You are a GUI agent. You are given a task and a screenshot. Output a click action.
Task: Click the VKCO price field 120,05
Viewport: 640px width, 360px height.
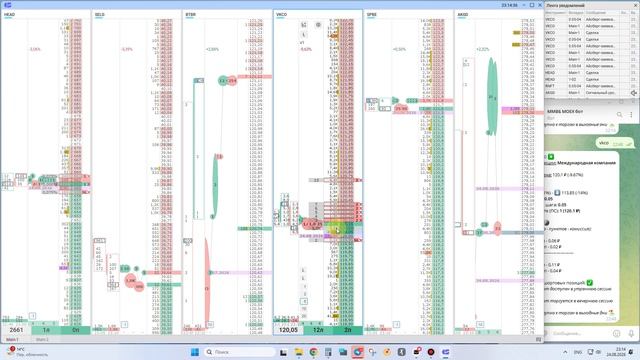coord(288,330)
